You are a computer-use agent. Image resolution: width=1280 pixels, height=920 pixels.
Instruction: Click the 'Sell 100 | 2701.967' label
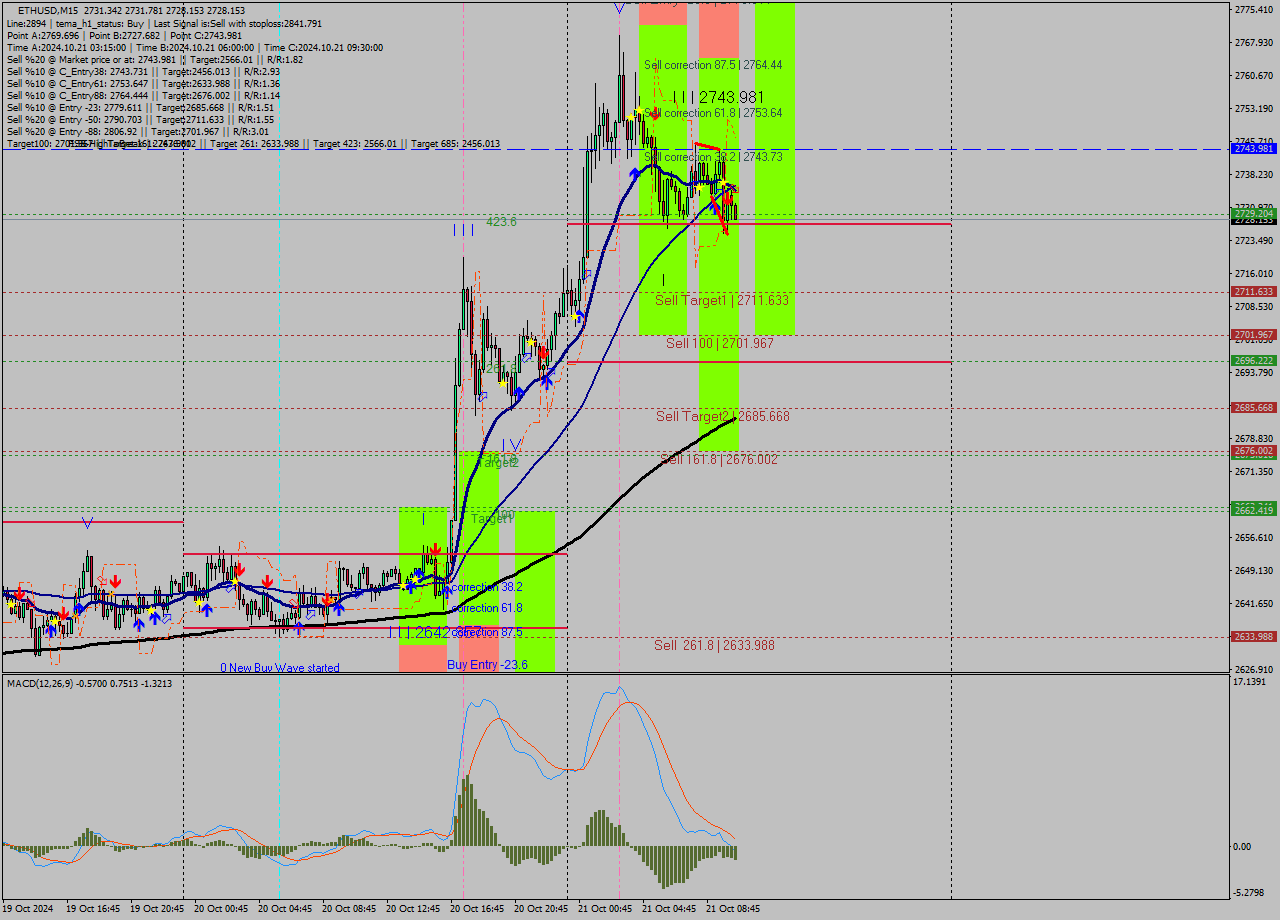point(720,343)
